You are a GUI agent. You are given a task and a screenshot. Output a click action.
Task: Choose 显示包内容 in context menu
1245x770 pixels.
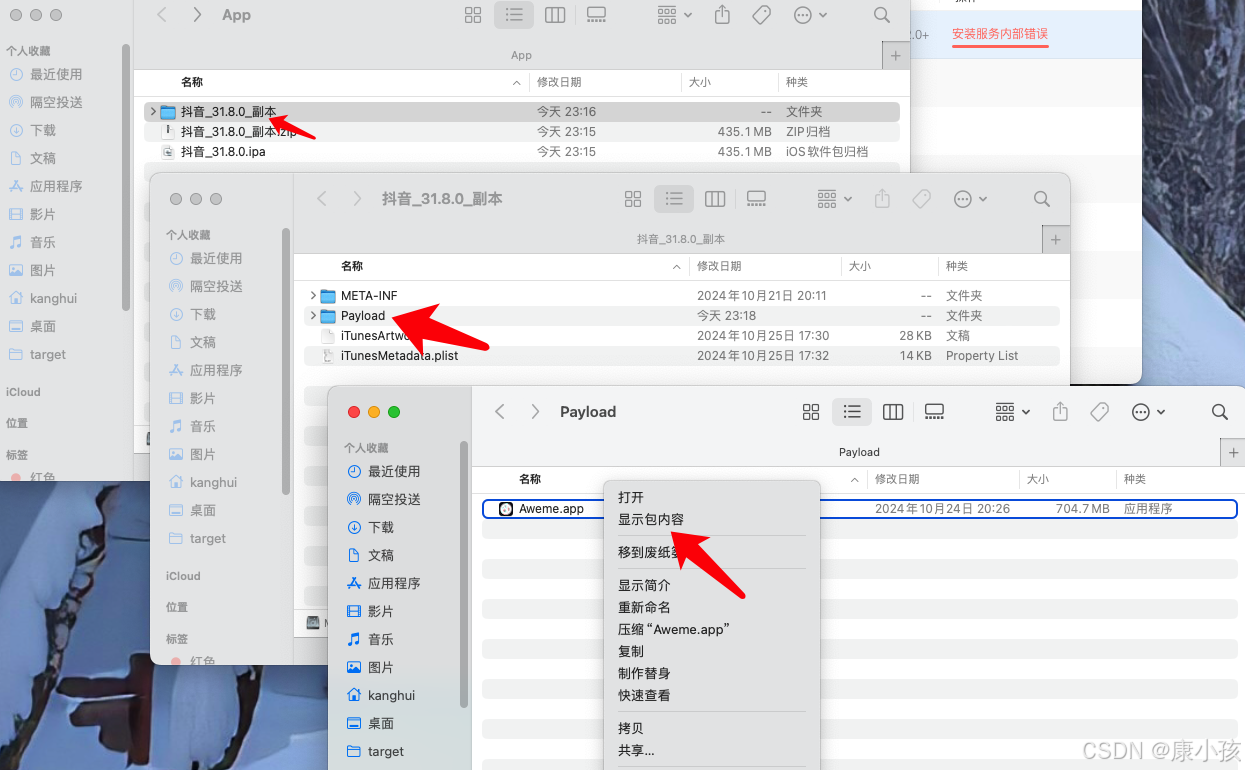click(x=651, y=519)
